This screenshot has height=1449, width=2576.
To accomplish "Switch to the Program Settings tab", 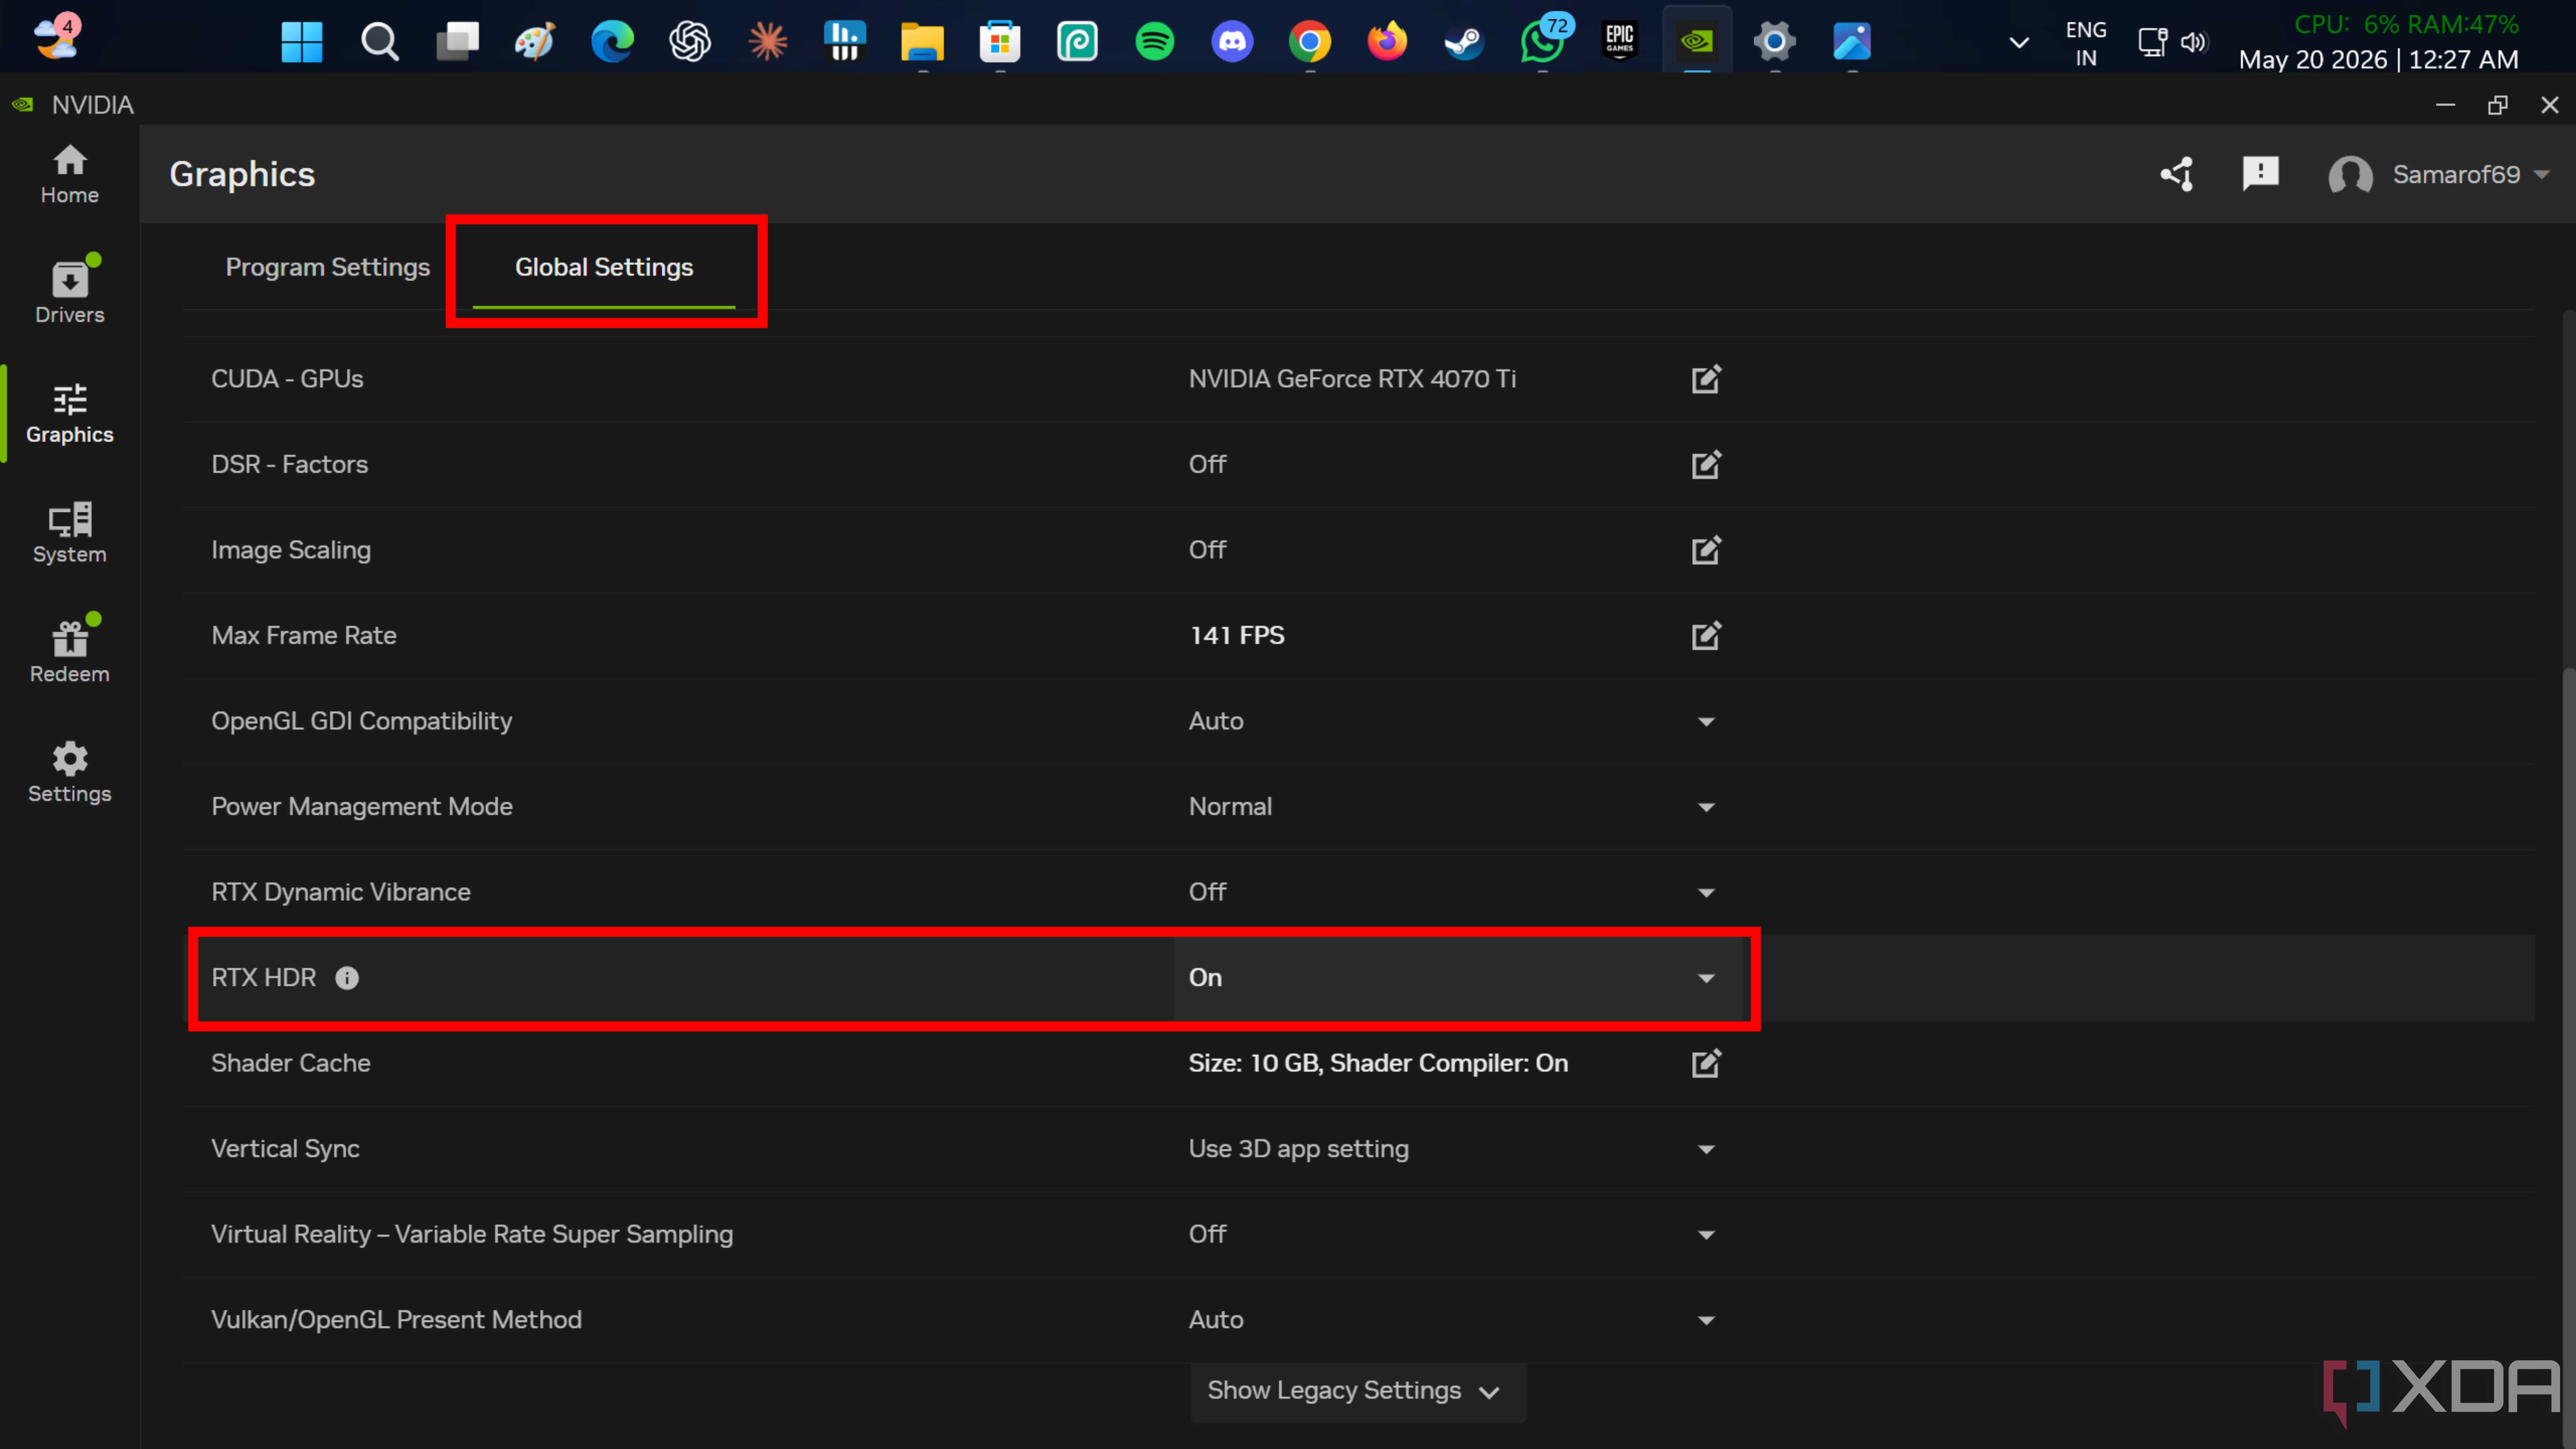I will (327, 267).
